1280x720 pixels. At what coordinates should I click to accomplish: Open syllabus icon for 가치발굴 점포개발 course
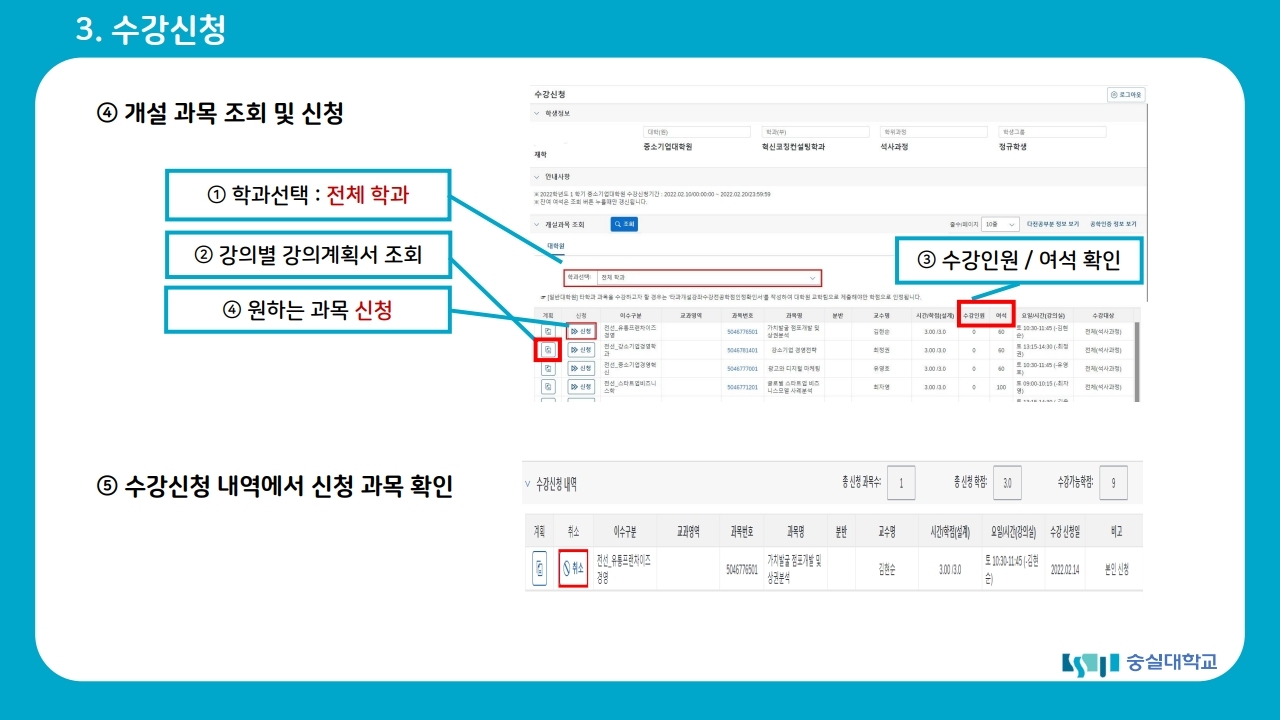coord(549,330)
